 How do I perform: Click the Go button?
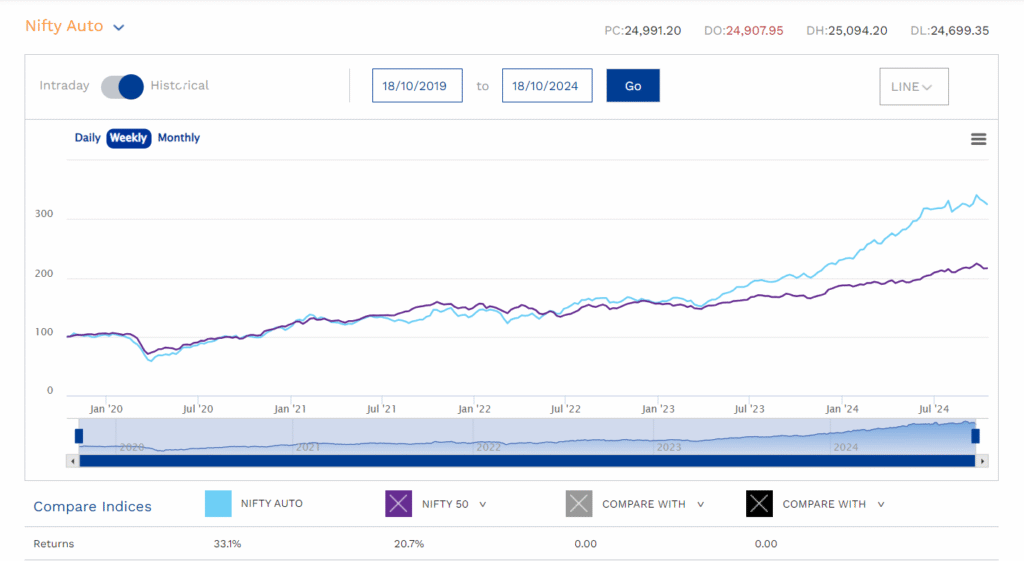tap(633, 86)
